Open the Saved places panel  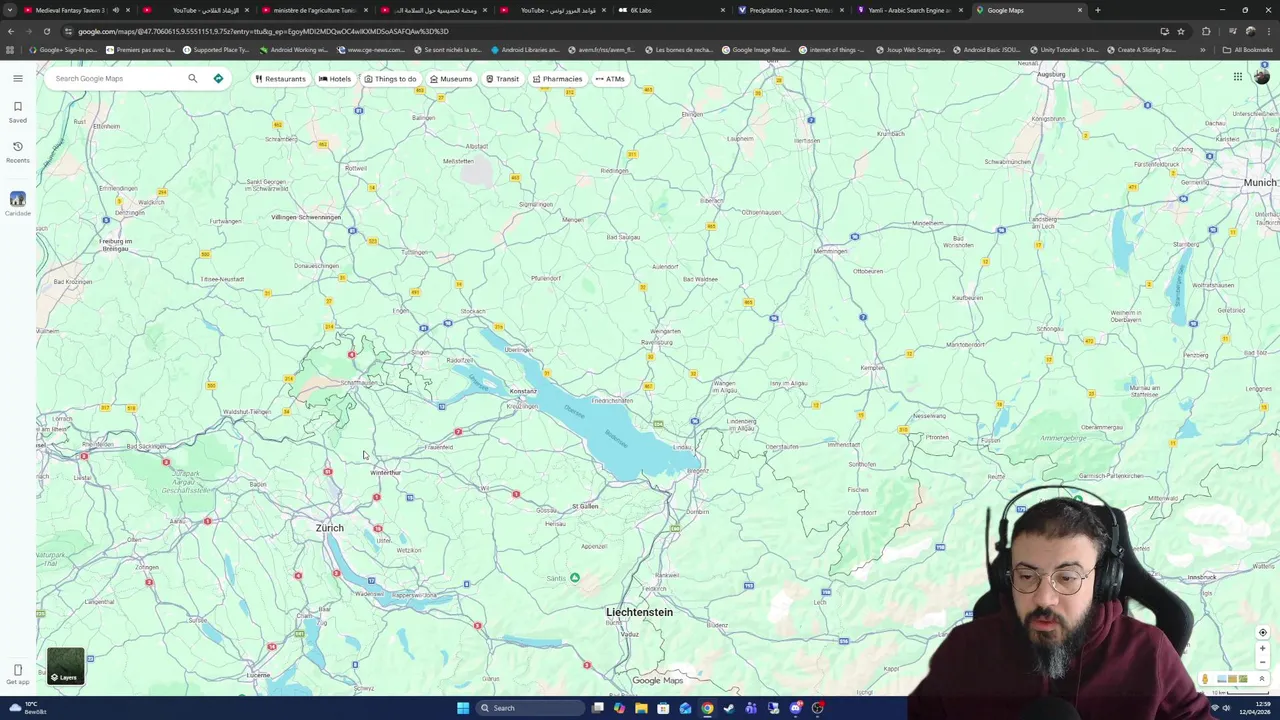(18, 112)
